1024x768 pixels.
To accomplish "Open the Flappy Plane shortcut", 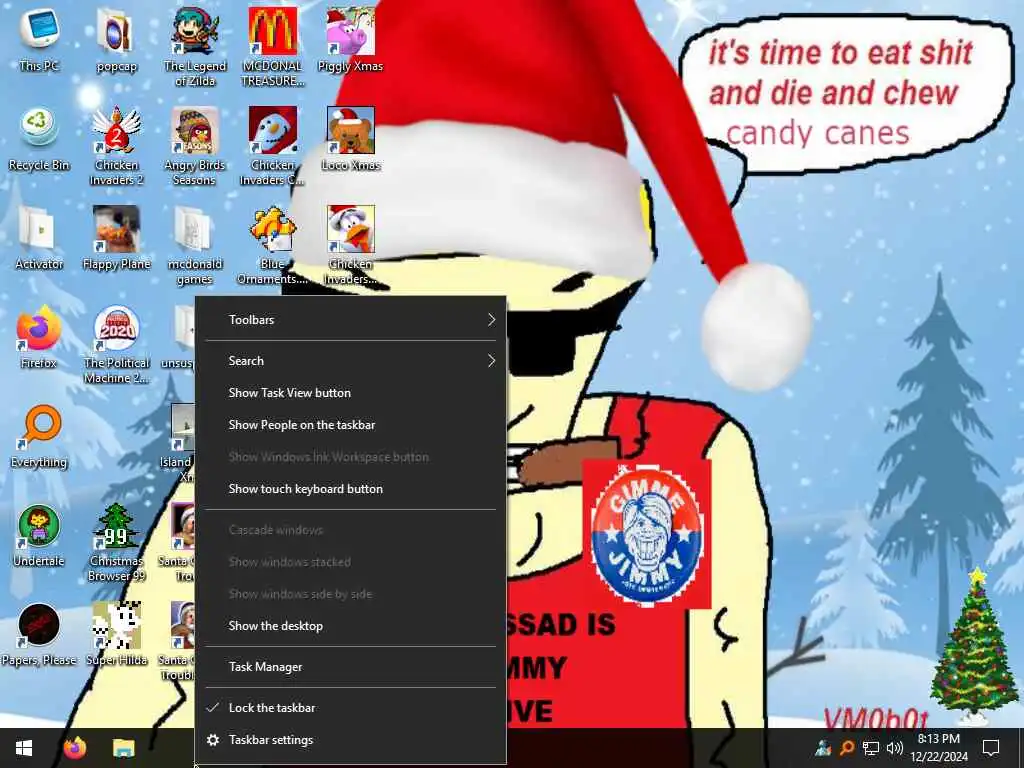I will (x=116, y=238).
